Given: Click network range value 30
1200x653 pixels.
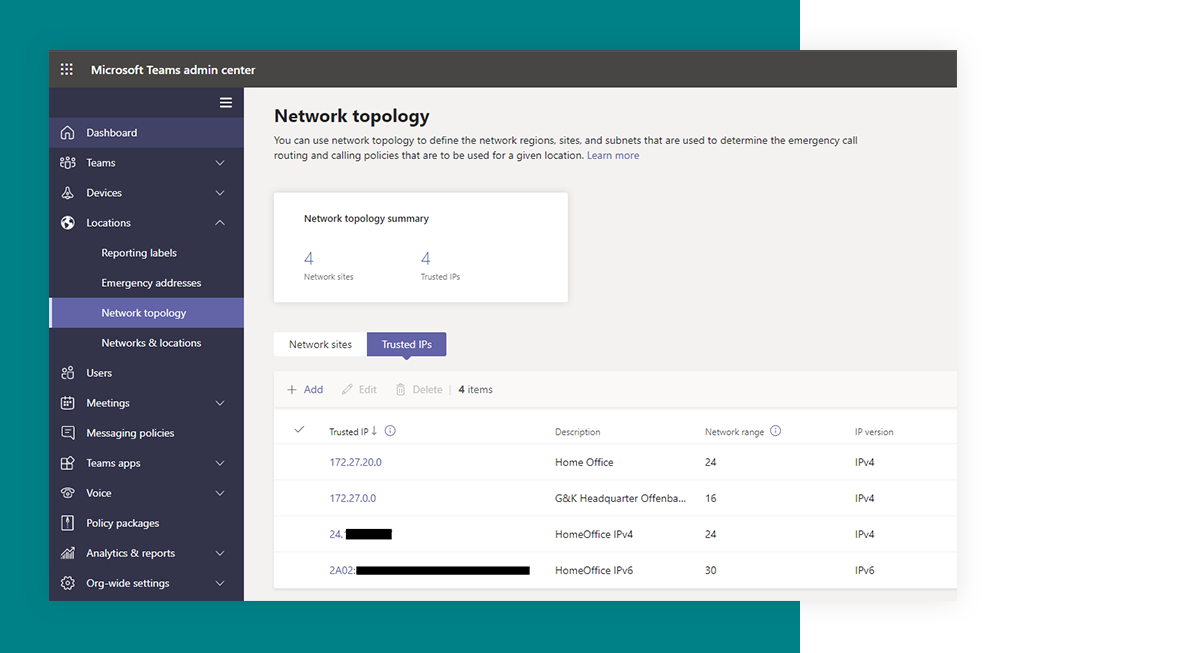Looking at the screenshot, I should 711,570.
